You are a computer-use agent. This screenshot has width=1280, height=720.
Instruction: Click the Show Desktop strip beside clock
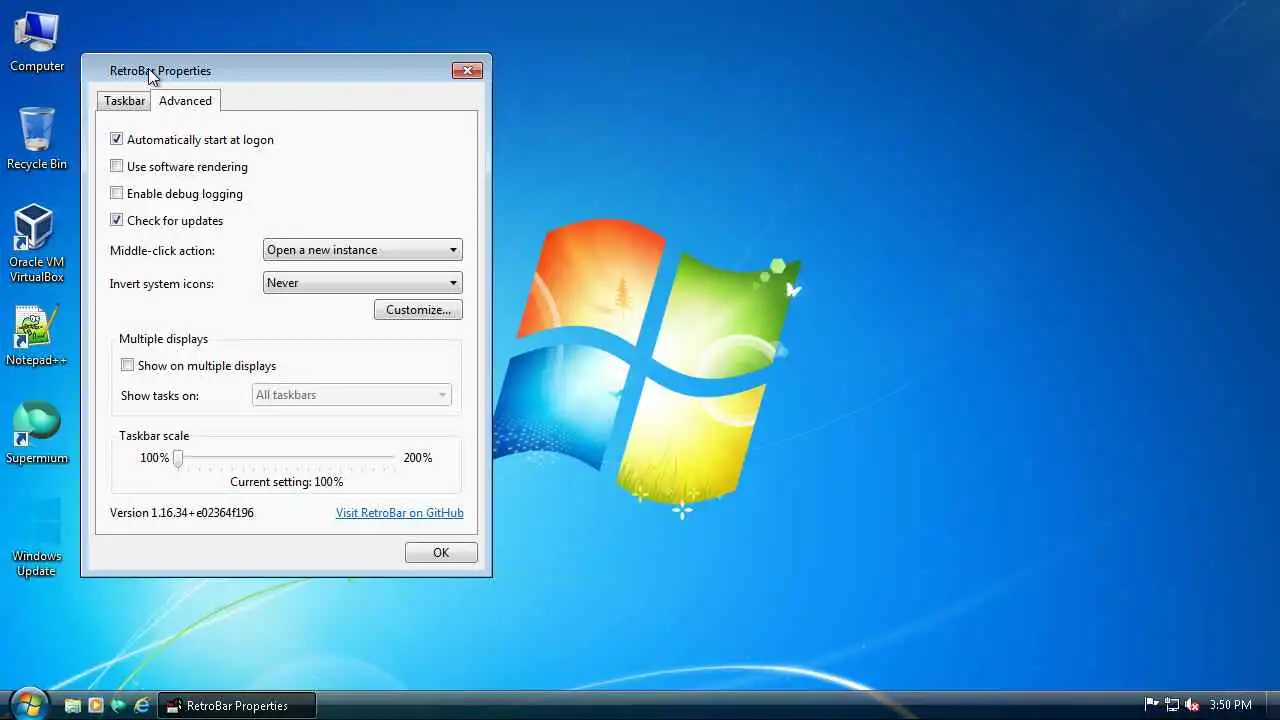pos(1272,705)
